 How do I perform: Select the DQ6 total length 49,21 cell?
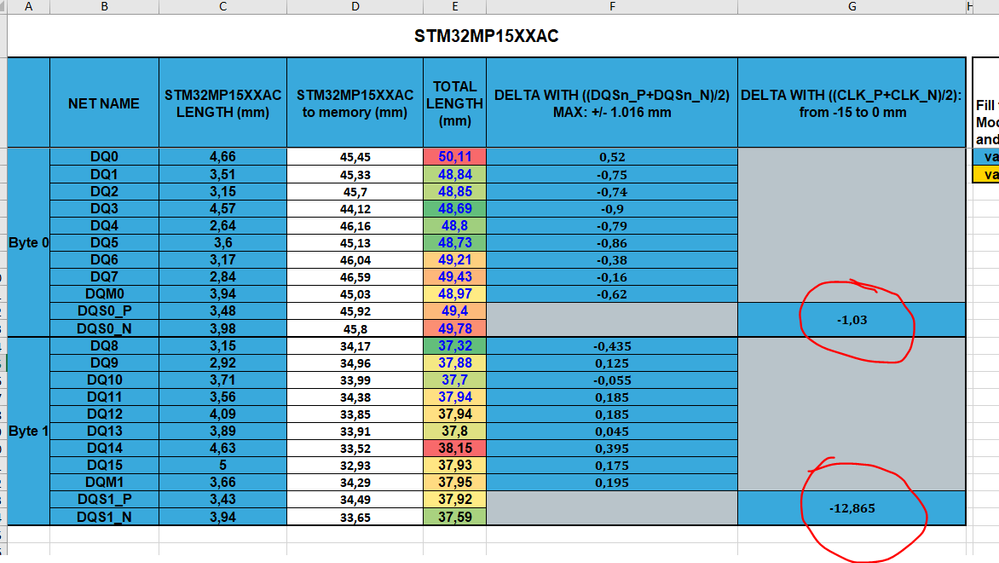point(455,260)
